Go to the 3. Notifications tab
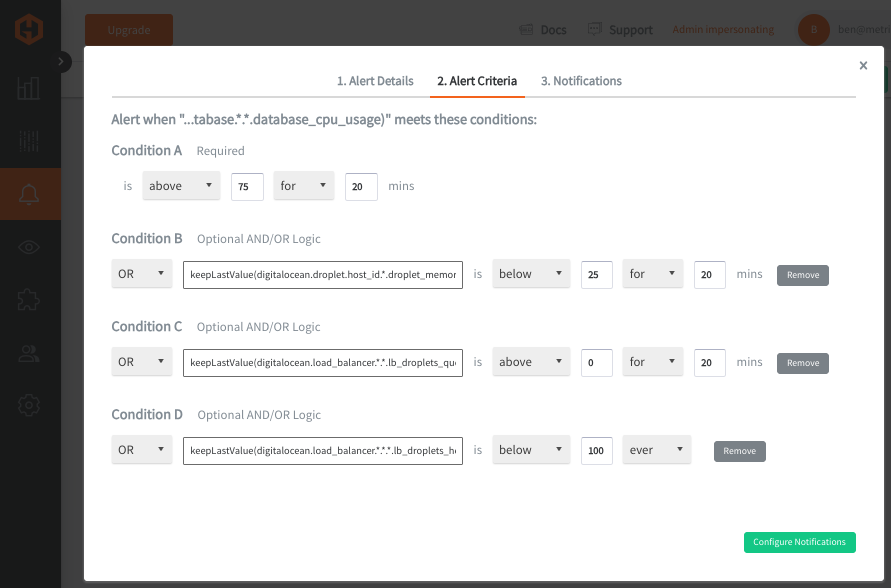Viewport: 891px width, 588px height. 581,81
